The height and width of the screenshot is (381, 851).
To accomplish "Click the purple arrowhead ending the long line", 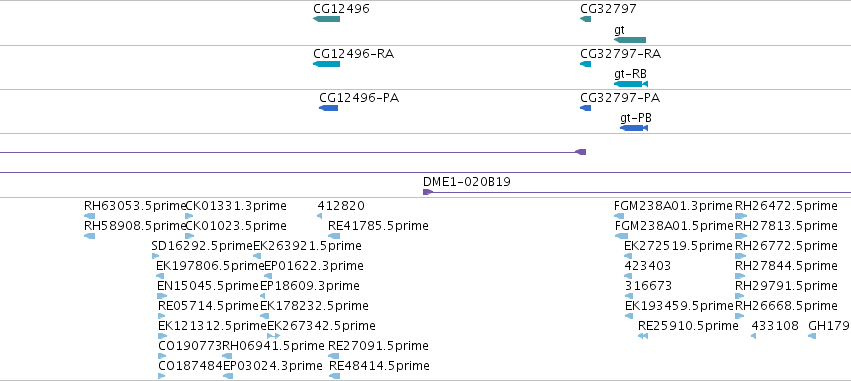I will [581, 152].
